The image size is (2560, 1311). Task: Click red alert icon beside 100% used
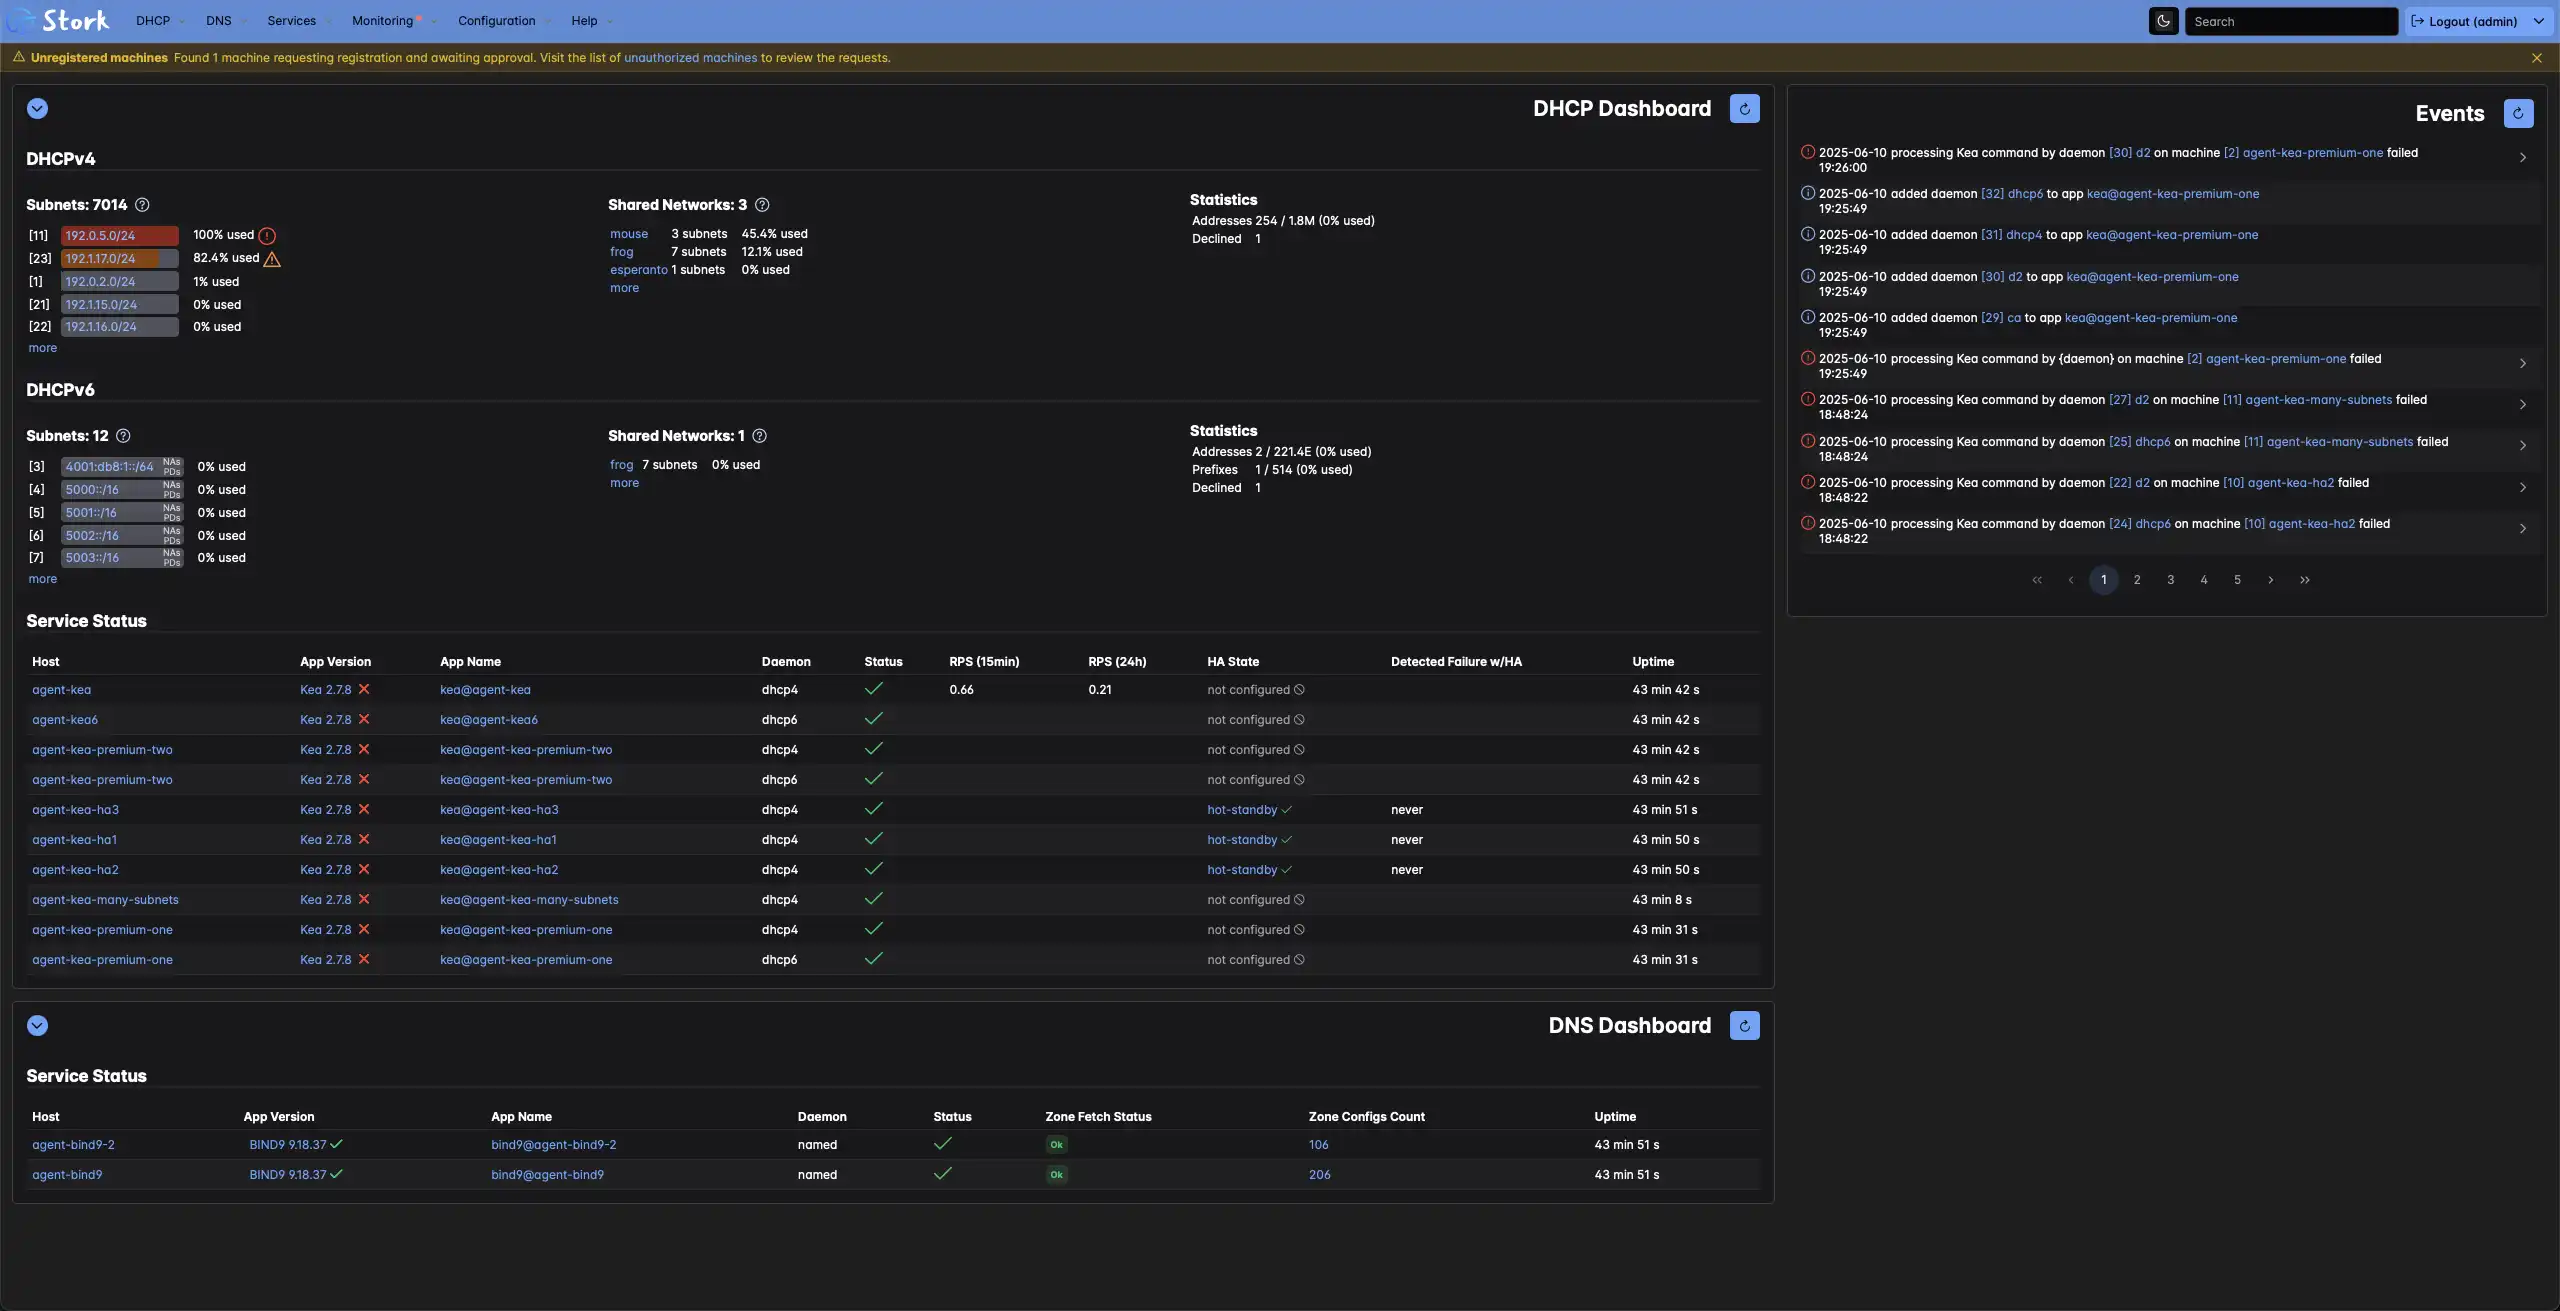pyautogui.click(x=267, y=236)
